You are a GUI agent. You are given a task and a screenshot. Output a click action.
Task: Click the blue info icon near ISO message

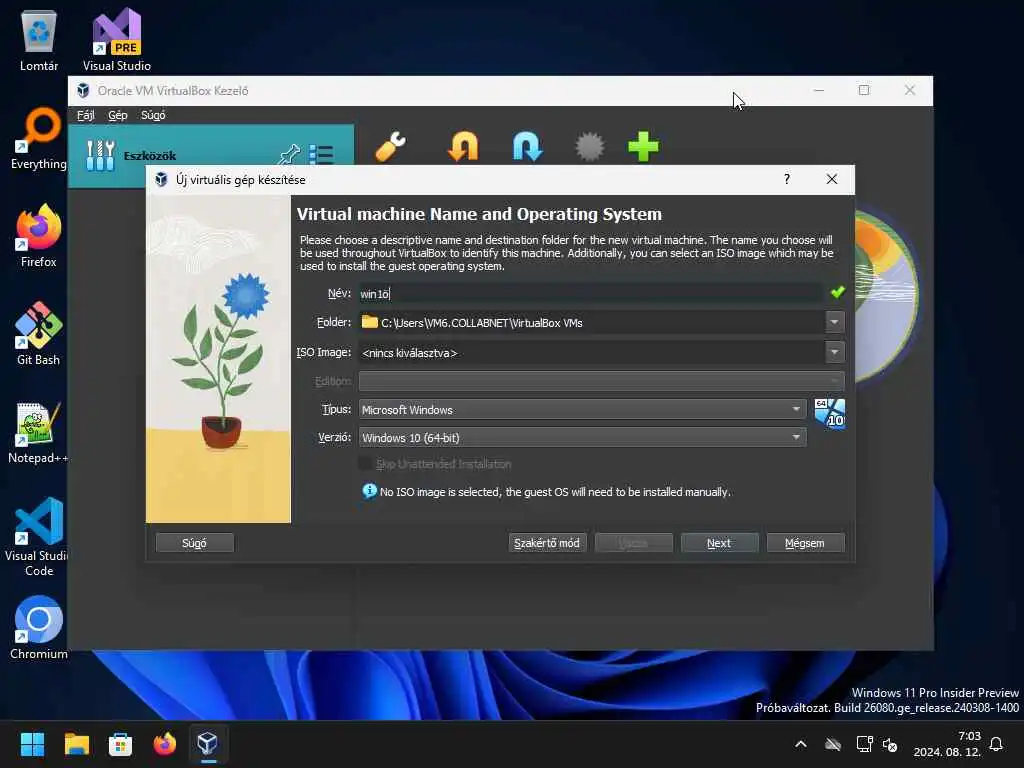[369, 491]
